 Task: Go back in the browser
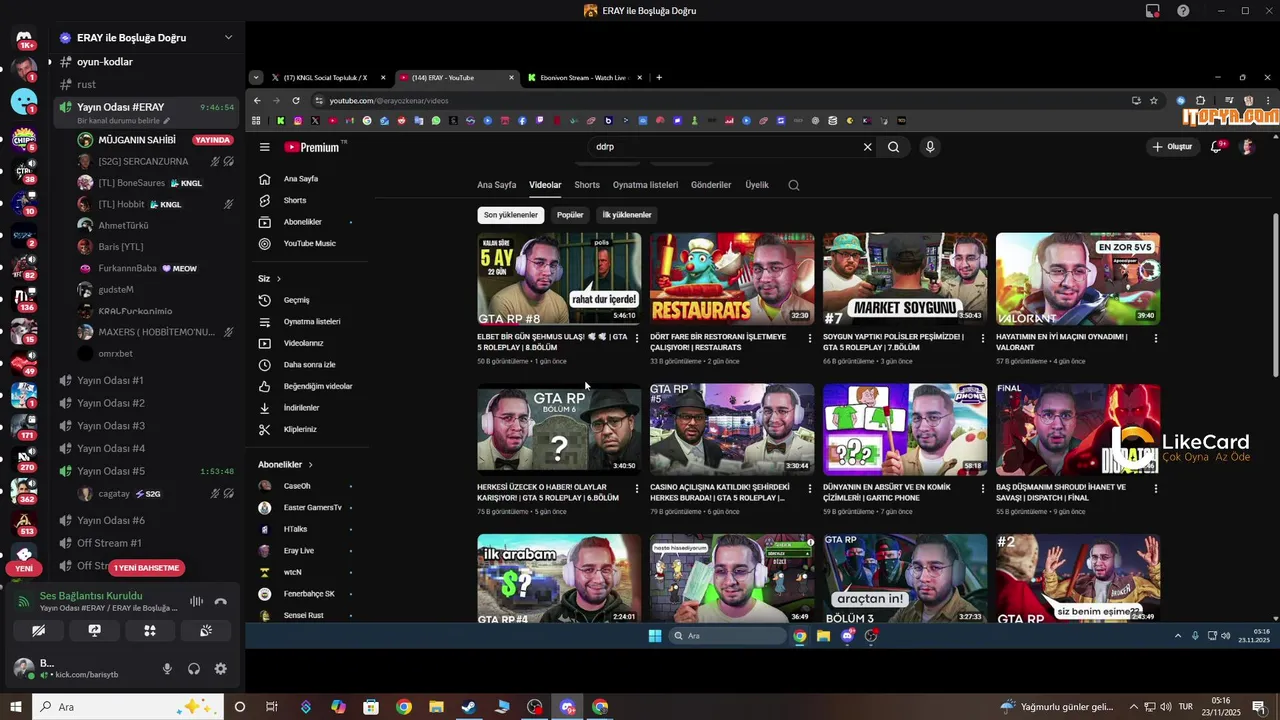(x=257, y=101)
